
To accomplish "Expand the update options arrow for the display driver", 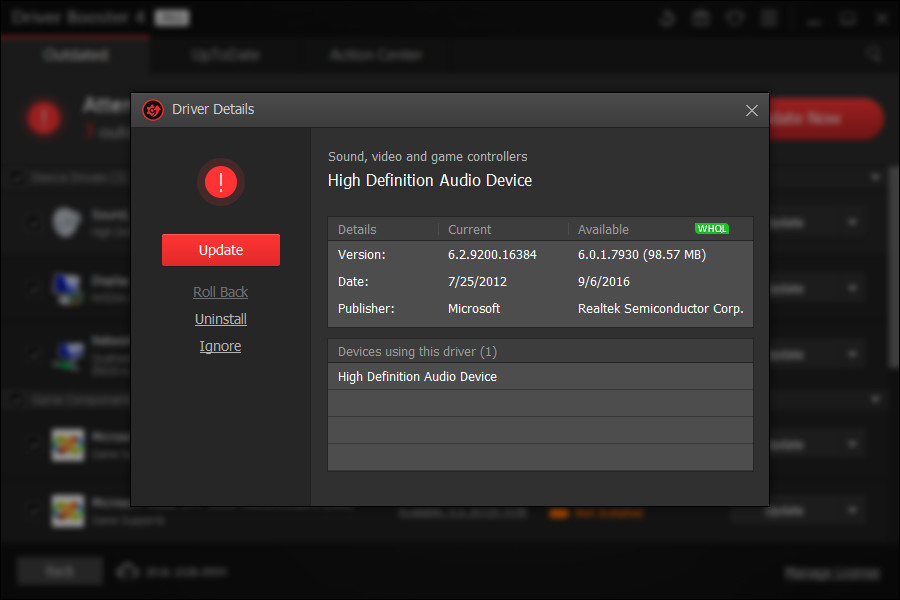I will point(852,288).
